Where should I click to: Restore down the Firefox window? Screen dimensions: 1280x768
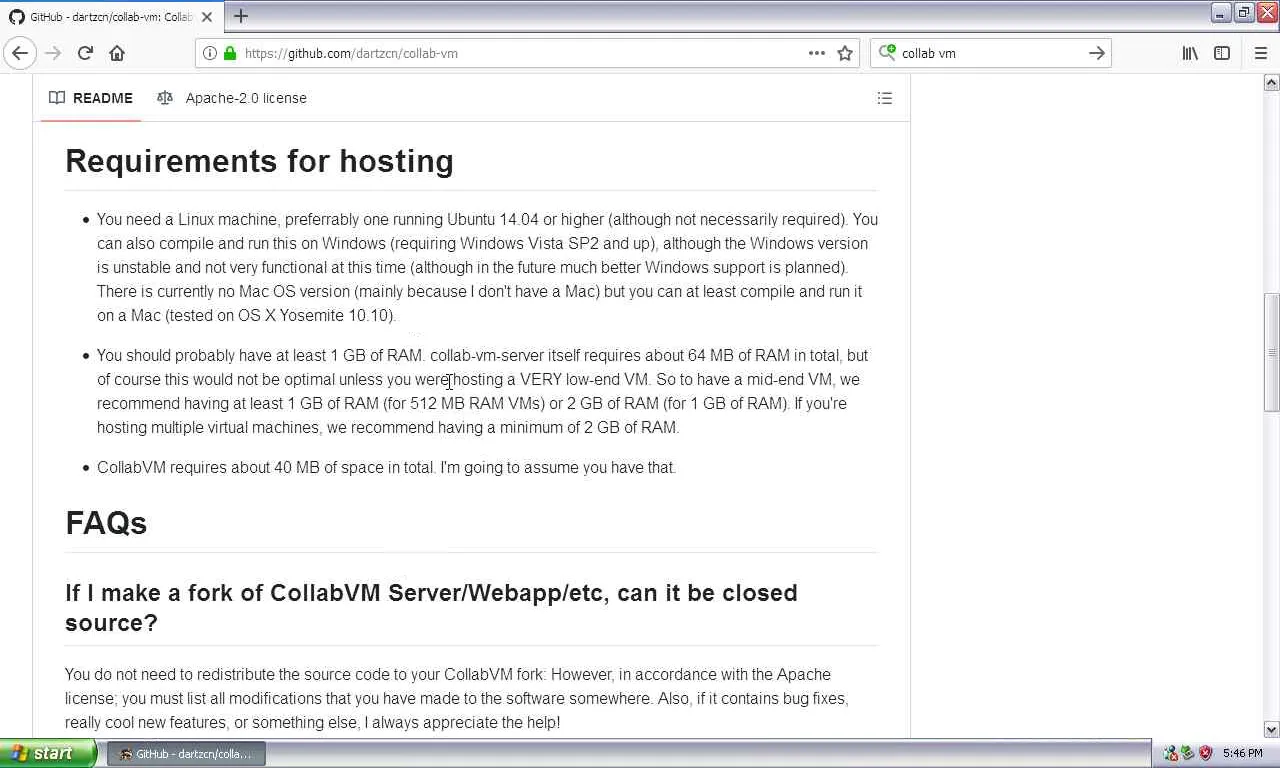[x=1244, y=12]
